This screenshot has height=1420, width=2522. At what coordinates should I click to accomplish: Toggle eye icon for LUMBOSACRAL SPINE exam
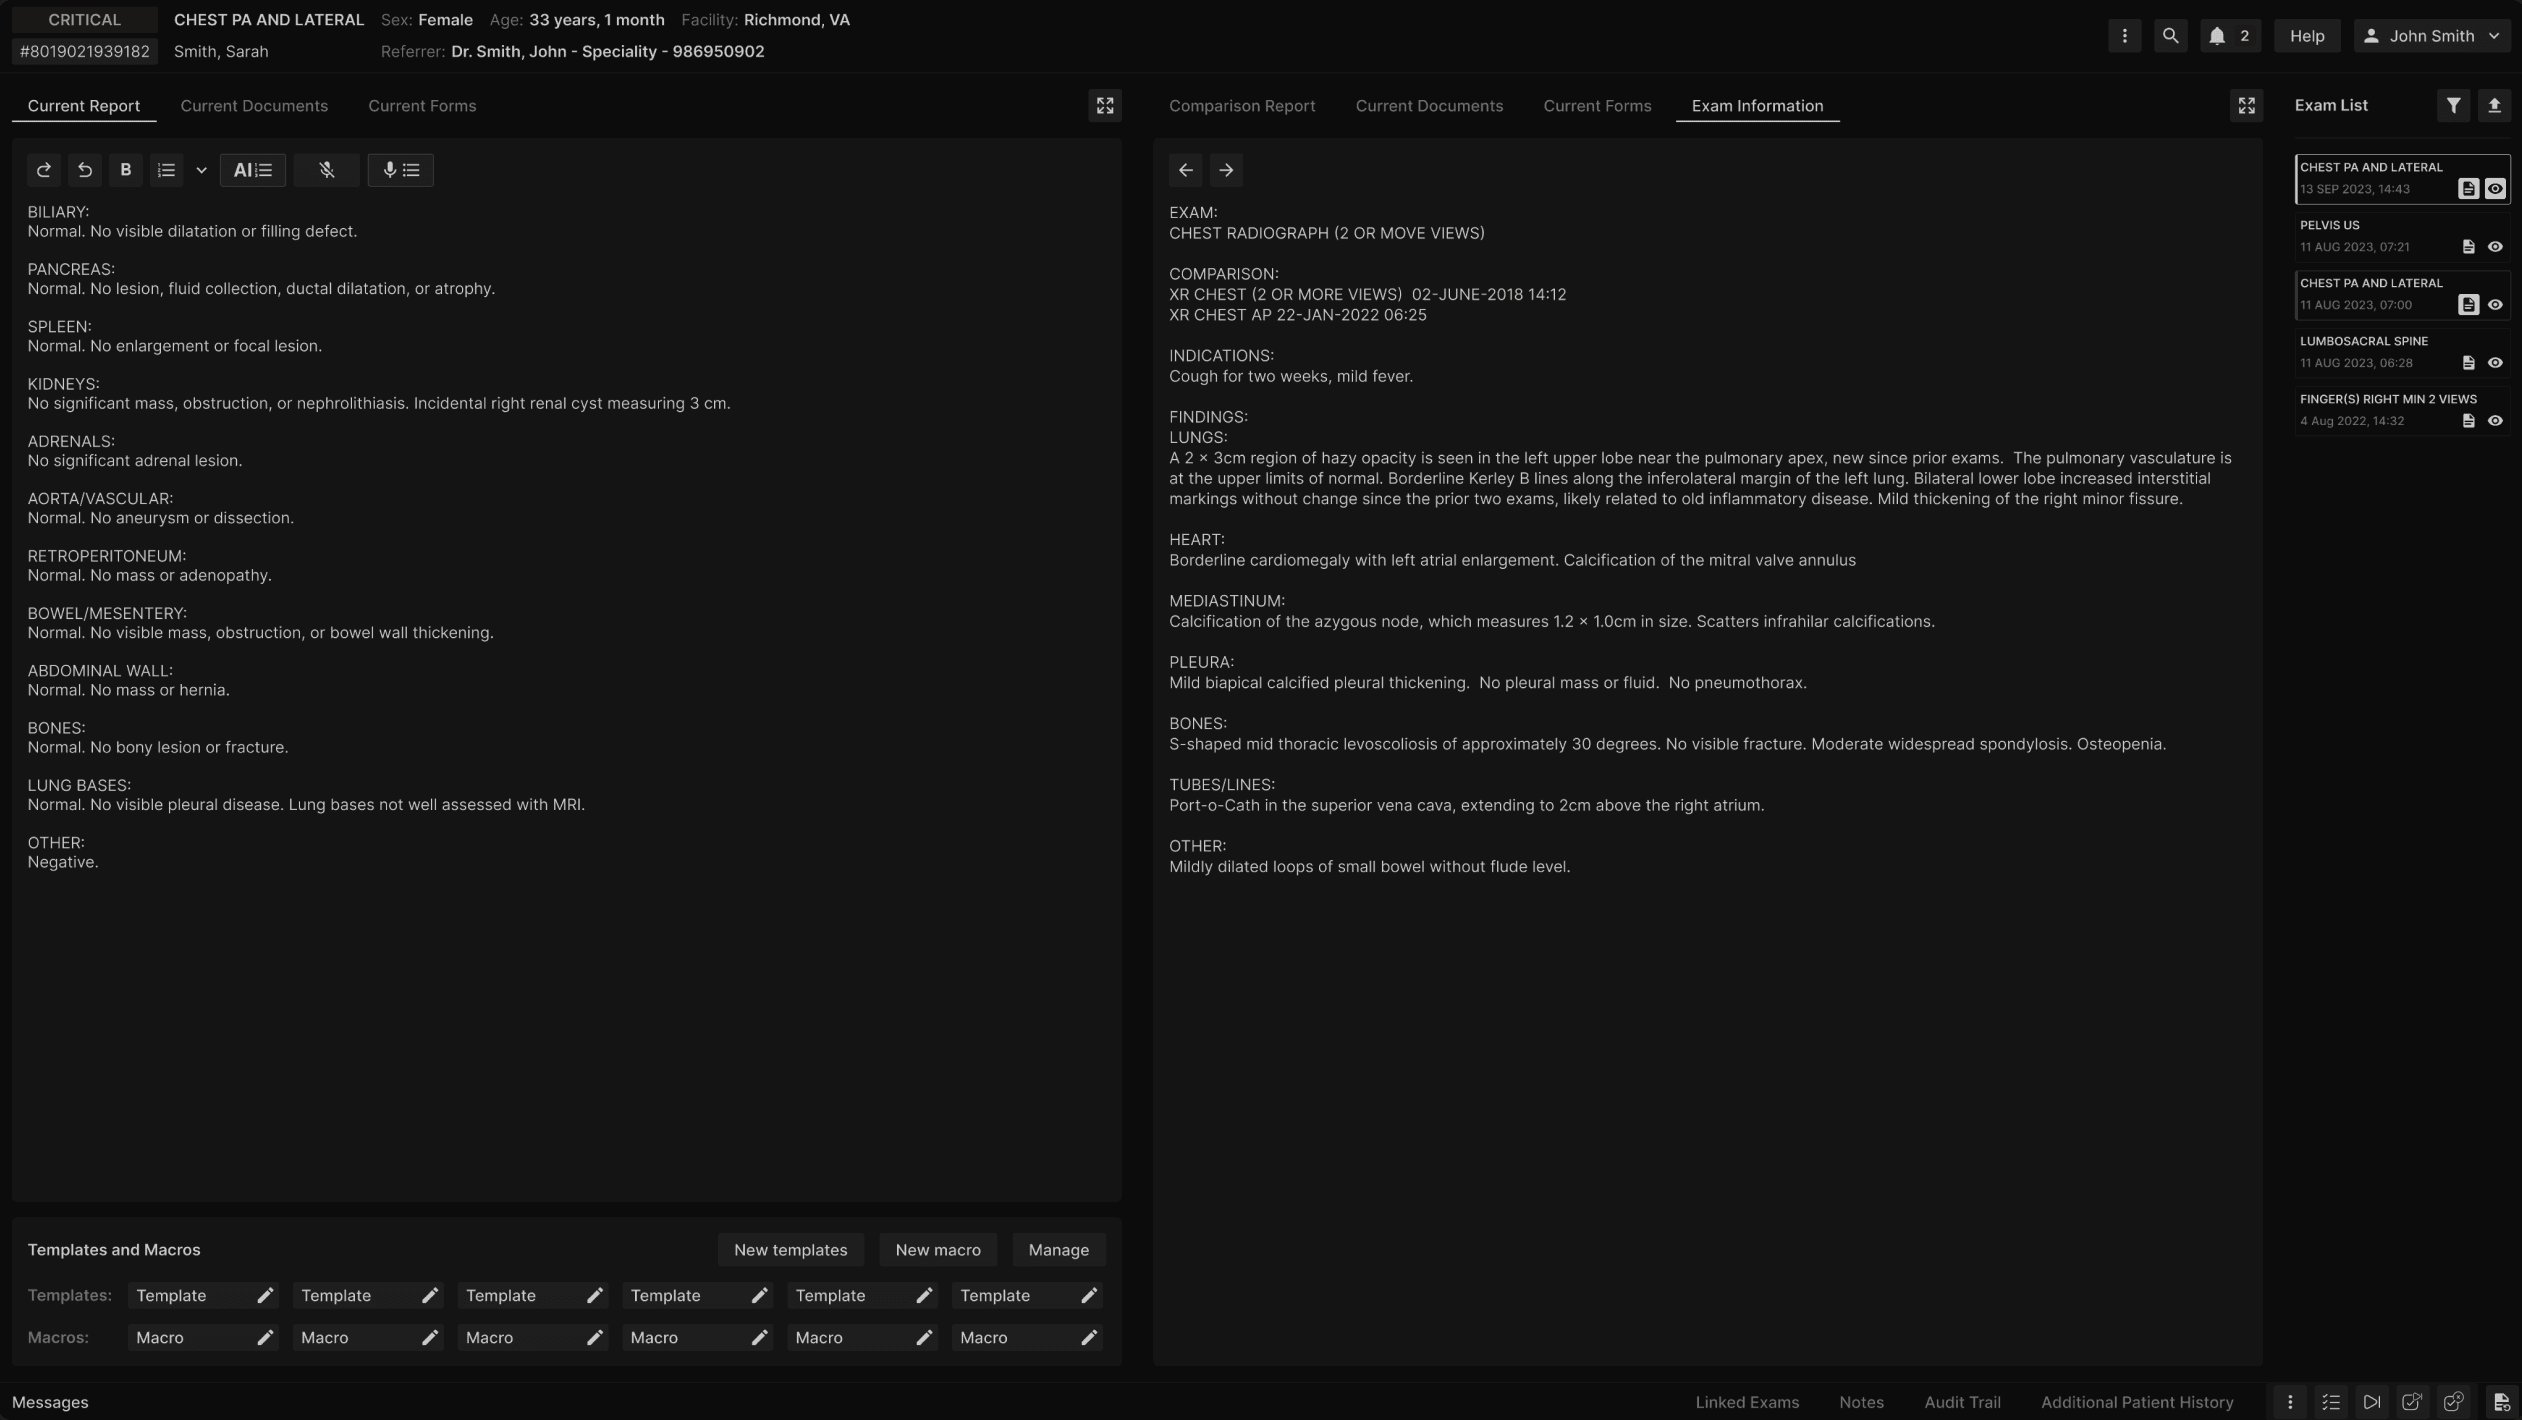pyautogui.click(x=2495, y=363)
